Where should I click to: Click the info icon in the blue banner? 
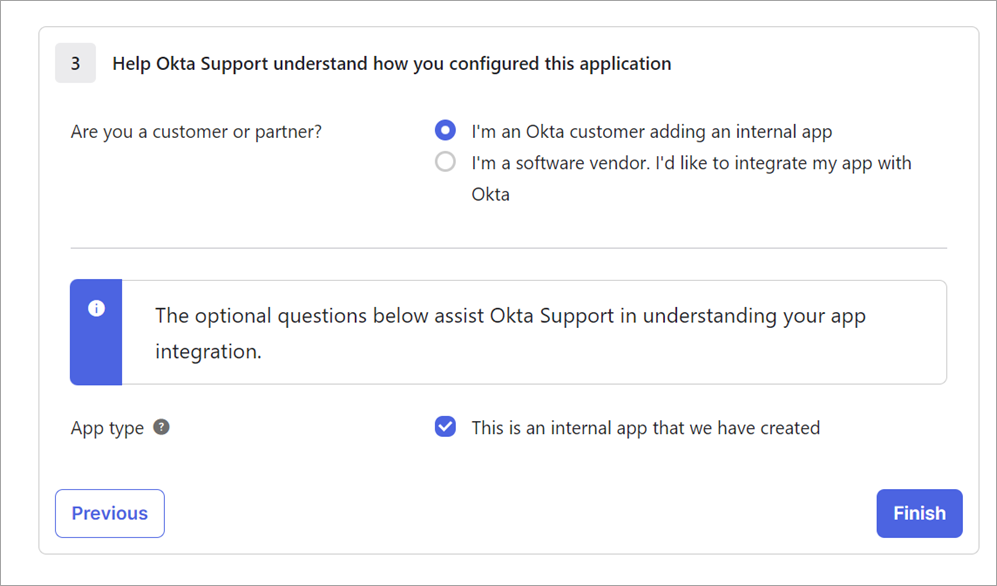[96, 309]
